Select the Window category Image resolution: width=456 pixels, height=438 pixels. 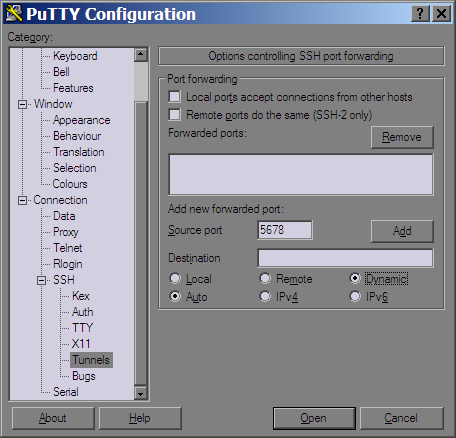click(x=53, y=104)
